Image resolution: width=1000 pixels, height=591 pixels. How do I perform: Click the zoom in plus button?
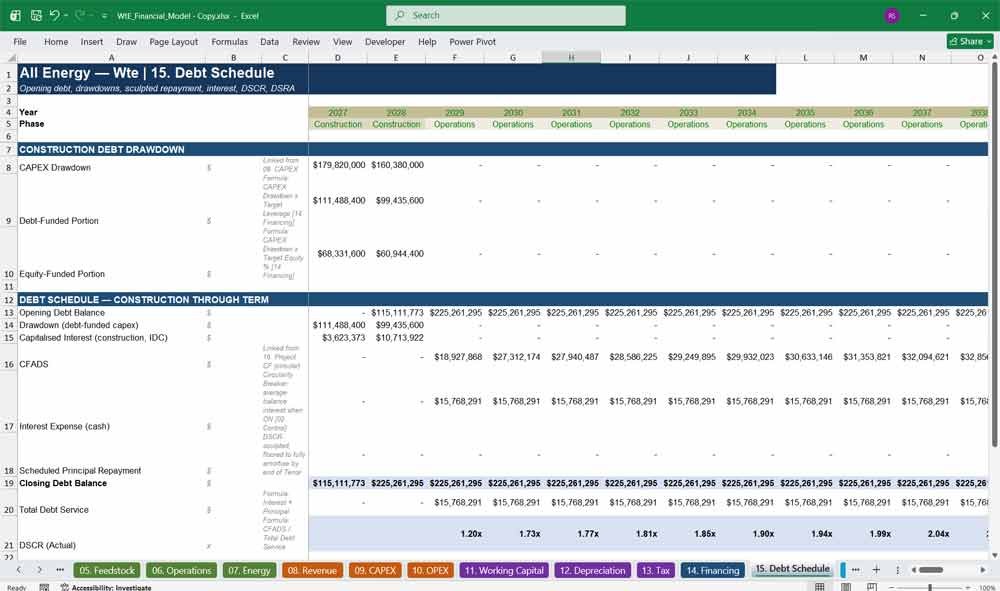tap(970, 587)
